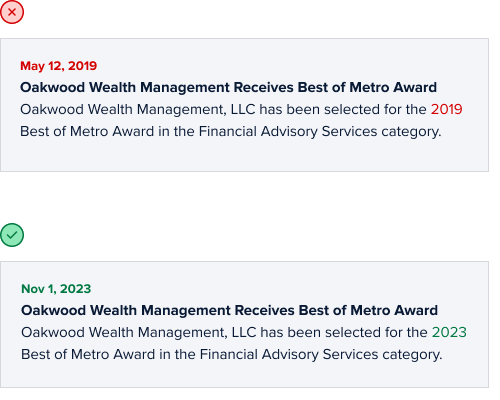Click 'Oakwood Wealth Management, LLC' in the 2019 card body
500x400 pixels.
click(138, 109)
